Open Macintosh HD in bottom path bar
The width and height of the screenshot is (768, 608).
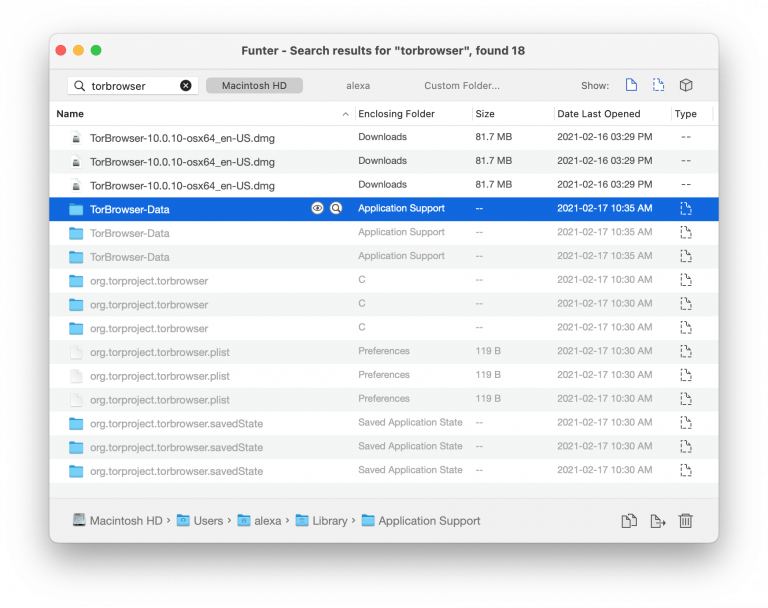(126, 521)
